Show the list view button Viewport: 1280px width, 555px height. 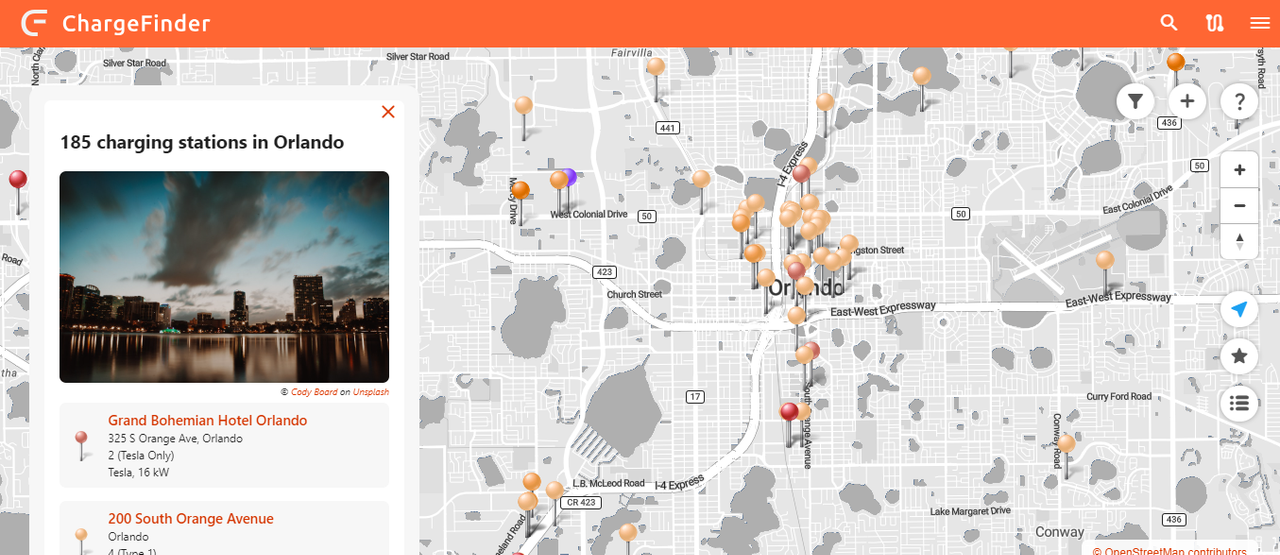1239,403
